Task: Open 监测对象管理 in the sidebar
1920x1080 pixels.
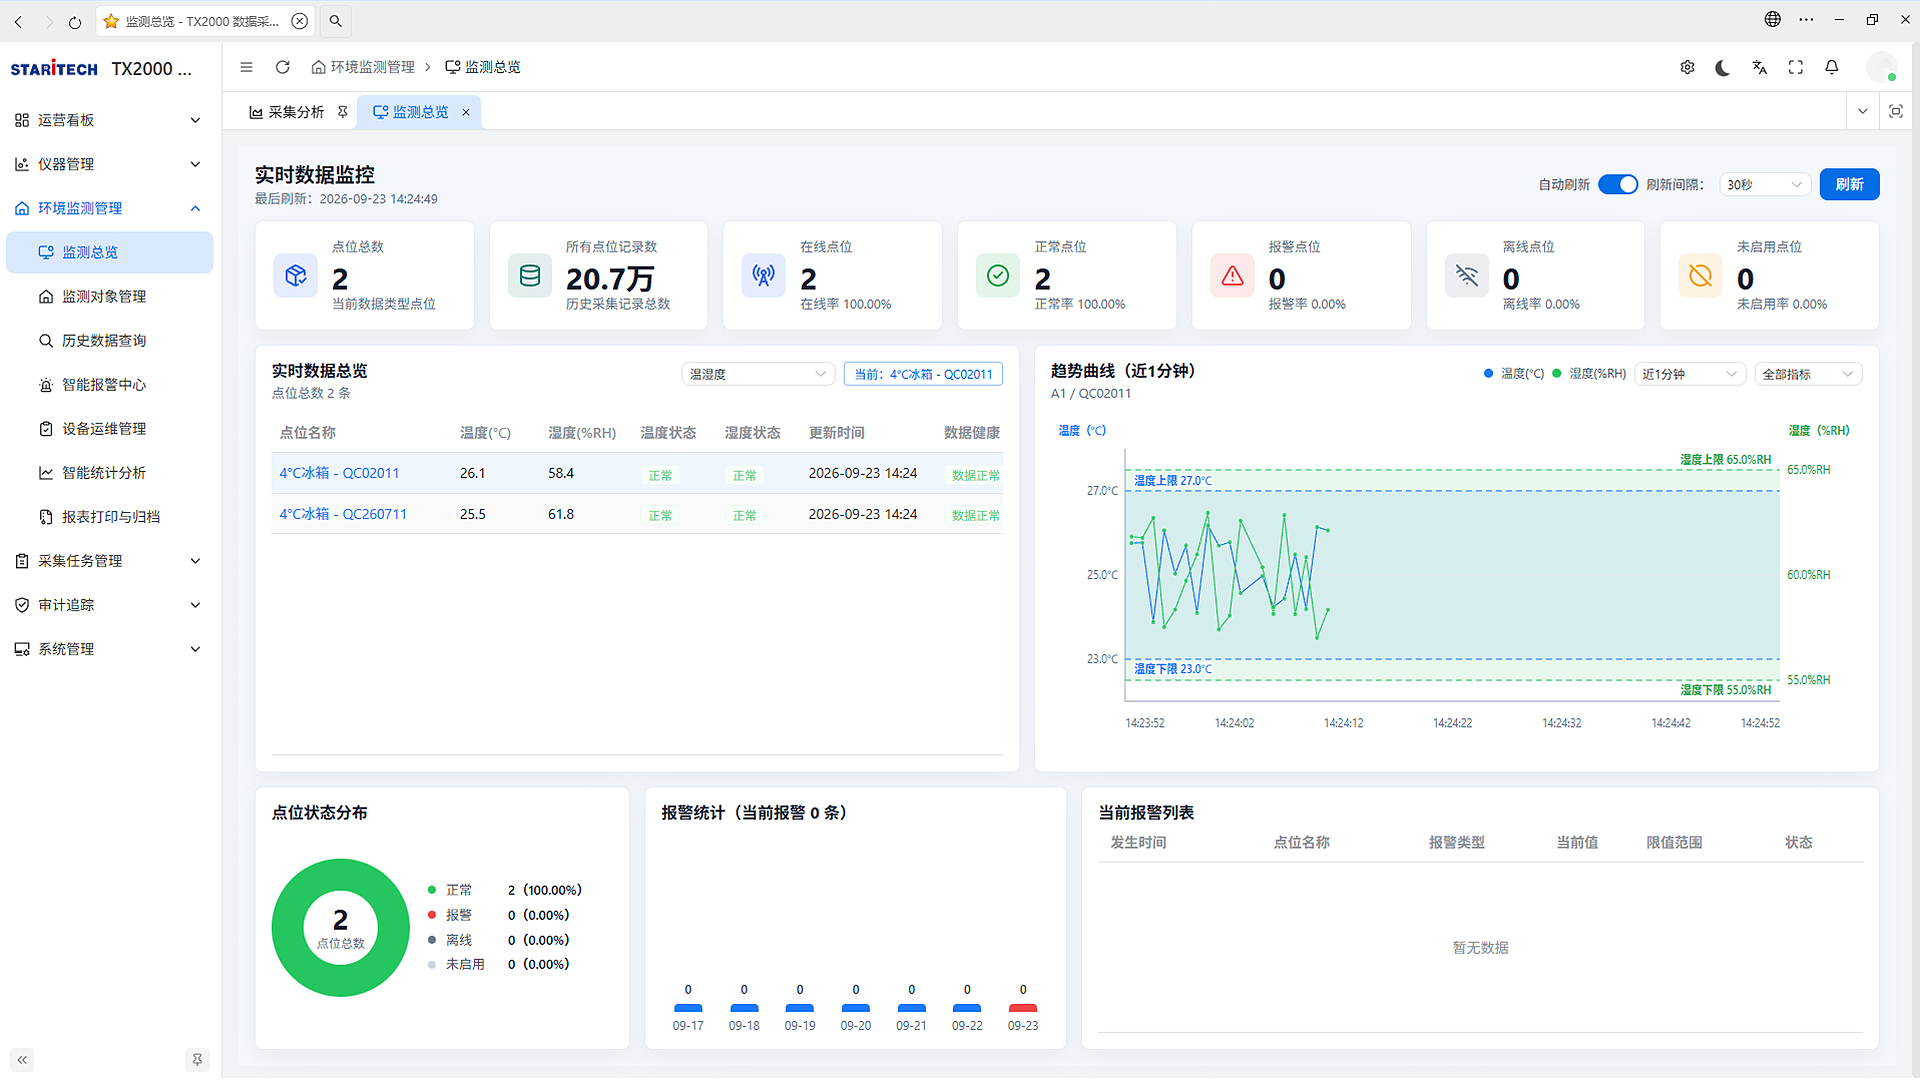Action: tap(108, 296)
